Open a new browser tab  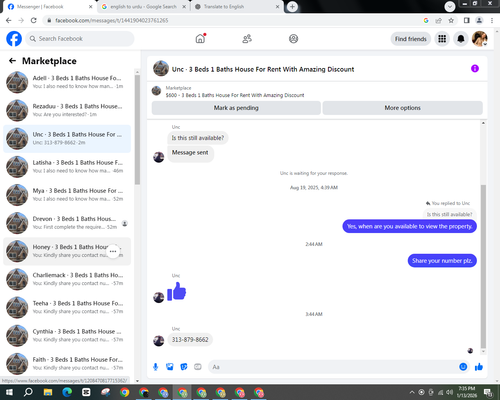click(292, 7)
